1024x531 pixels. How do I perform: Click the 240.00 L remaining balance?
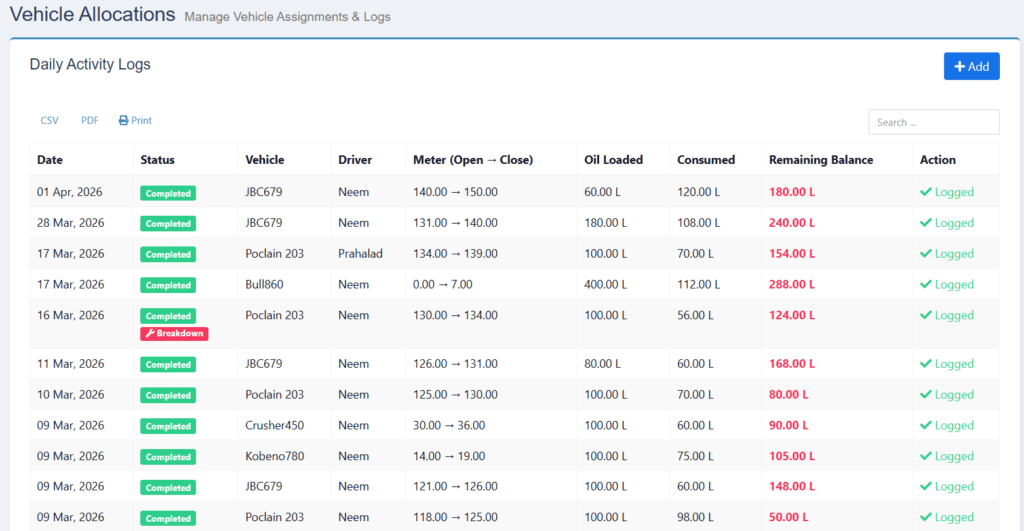pos(792,223)
